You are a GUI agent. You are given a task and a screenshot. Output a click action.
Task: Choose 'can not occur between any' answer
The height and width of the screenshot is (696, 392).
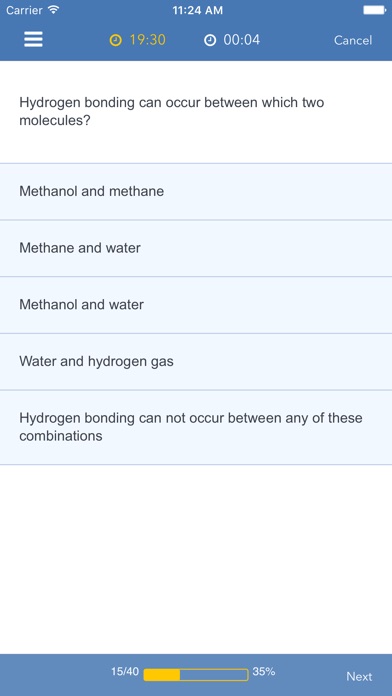pos(196,427)
